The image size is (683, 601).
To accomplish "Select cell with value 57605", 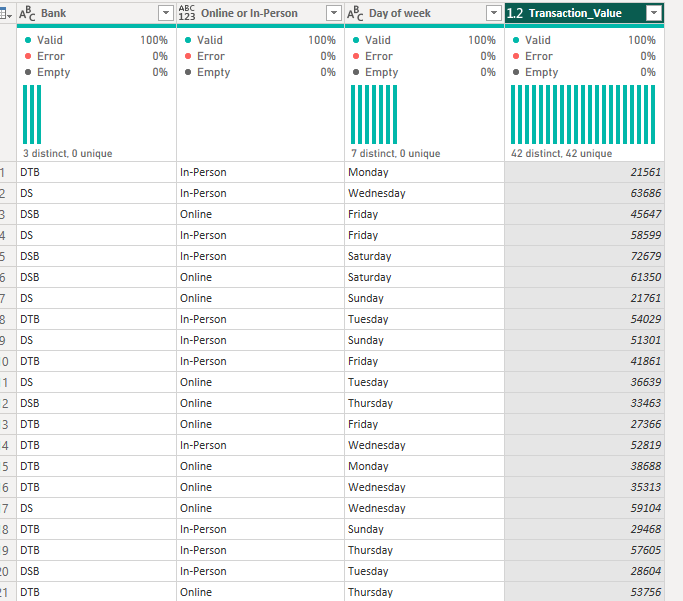I will 584,550.
